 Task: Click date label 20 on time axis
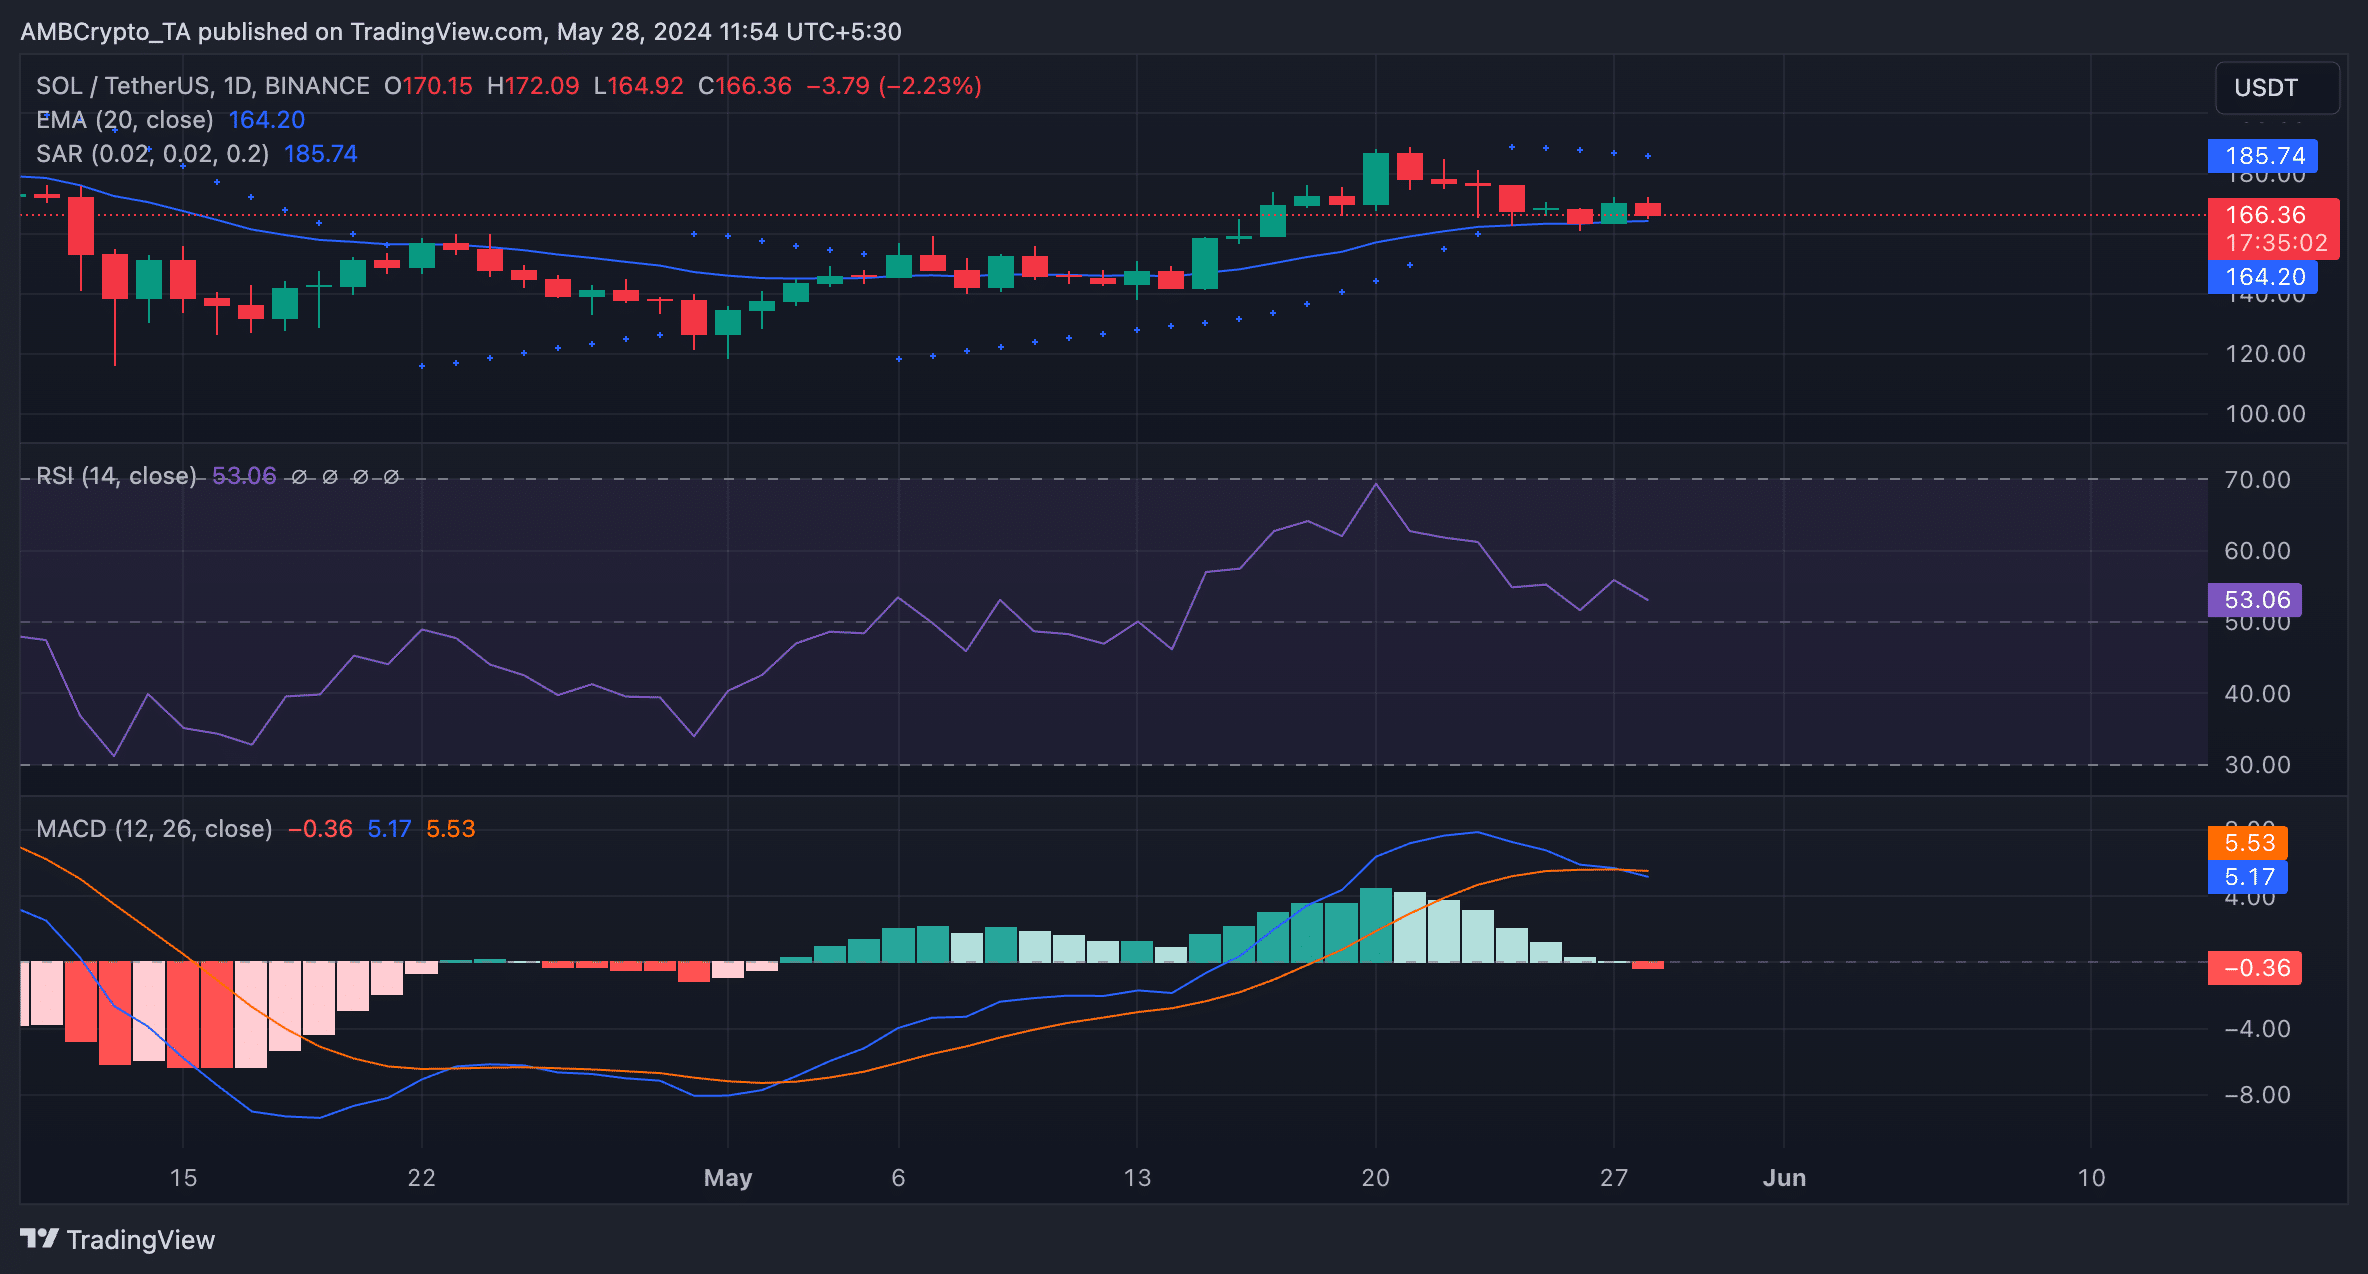coord(1375,1178)
